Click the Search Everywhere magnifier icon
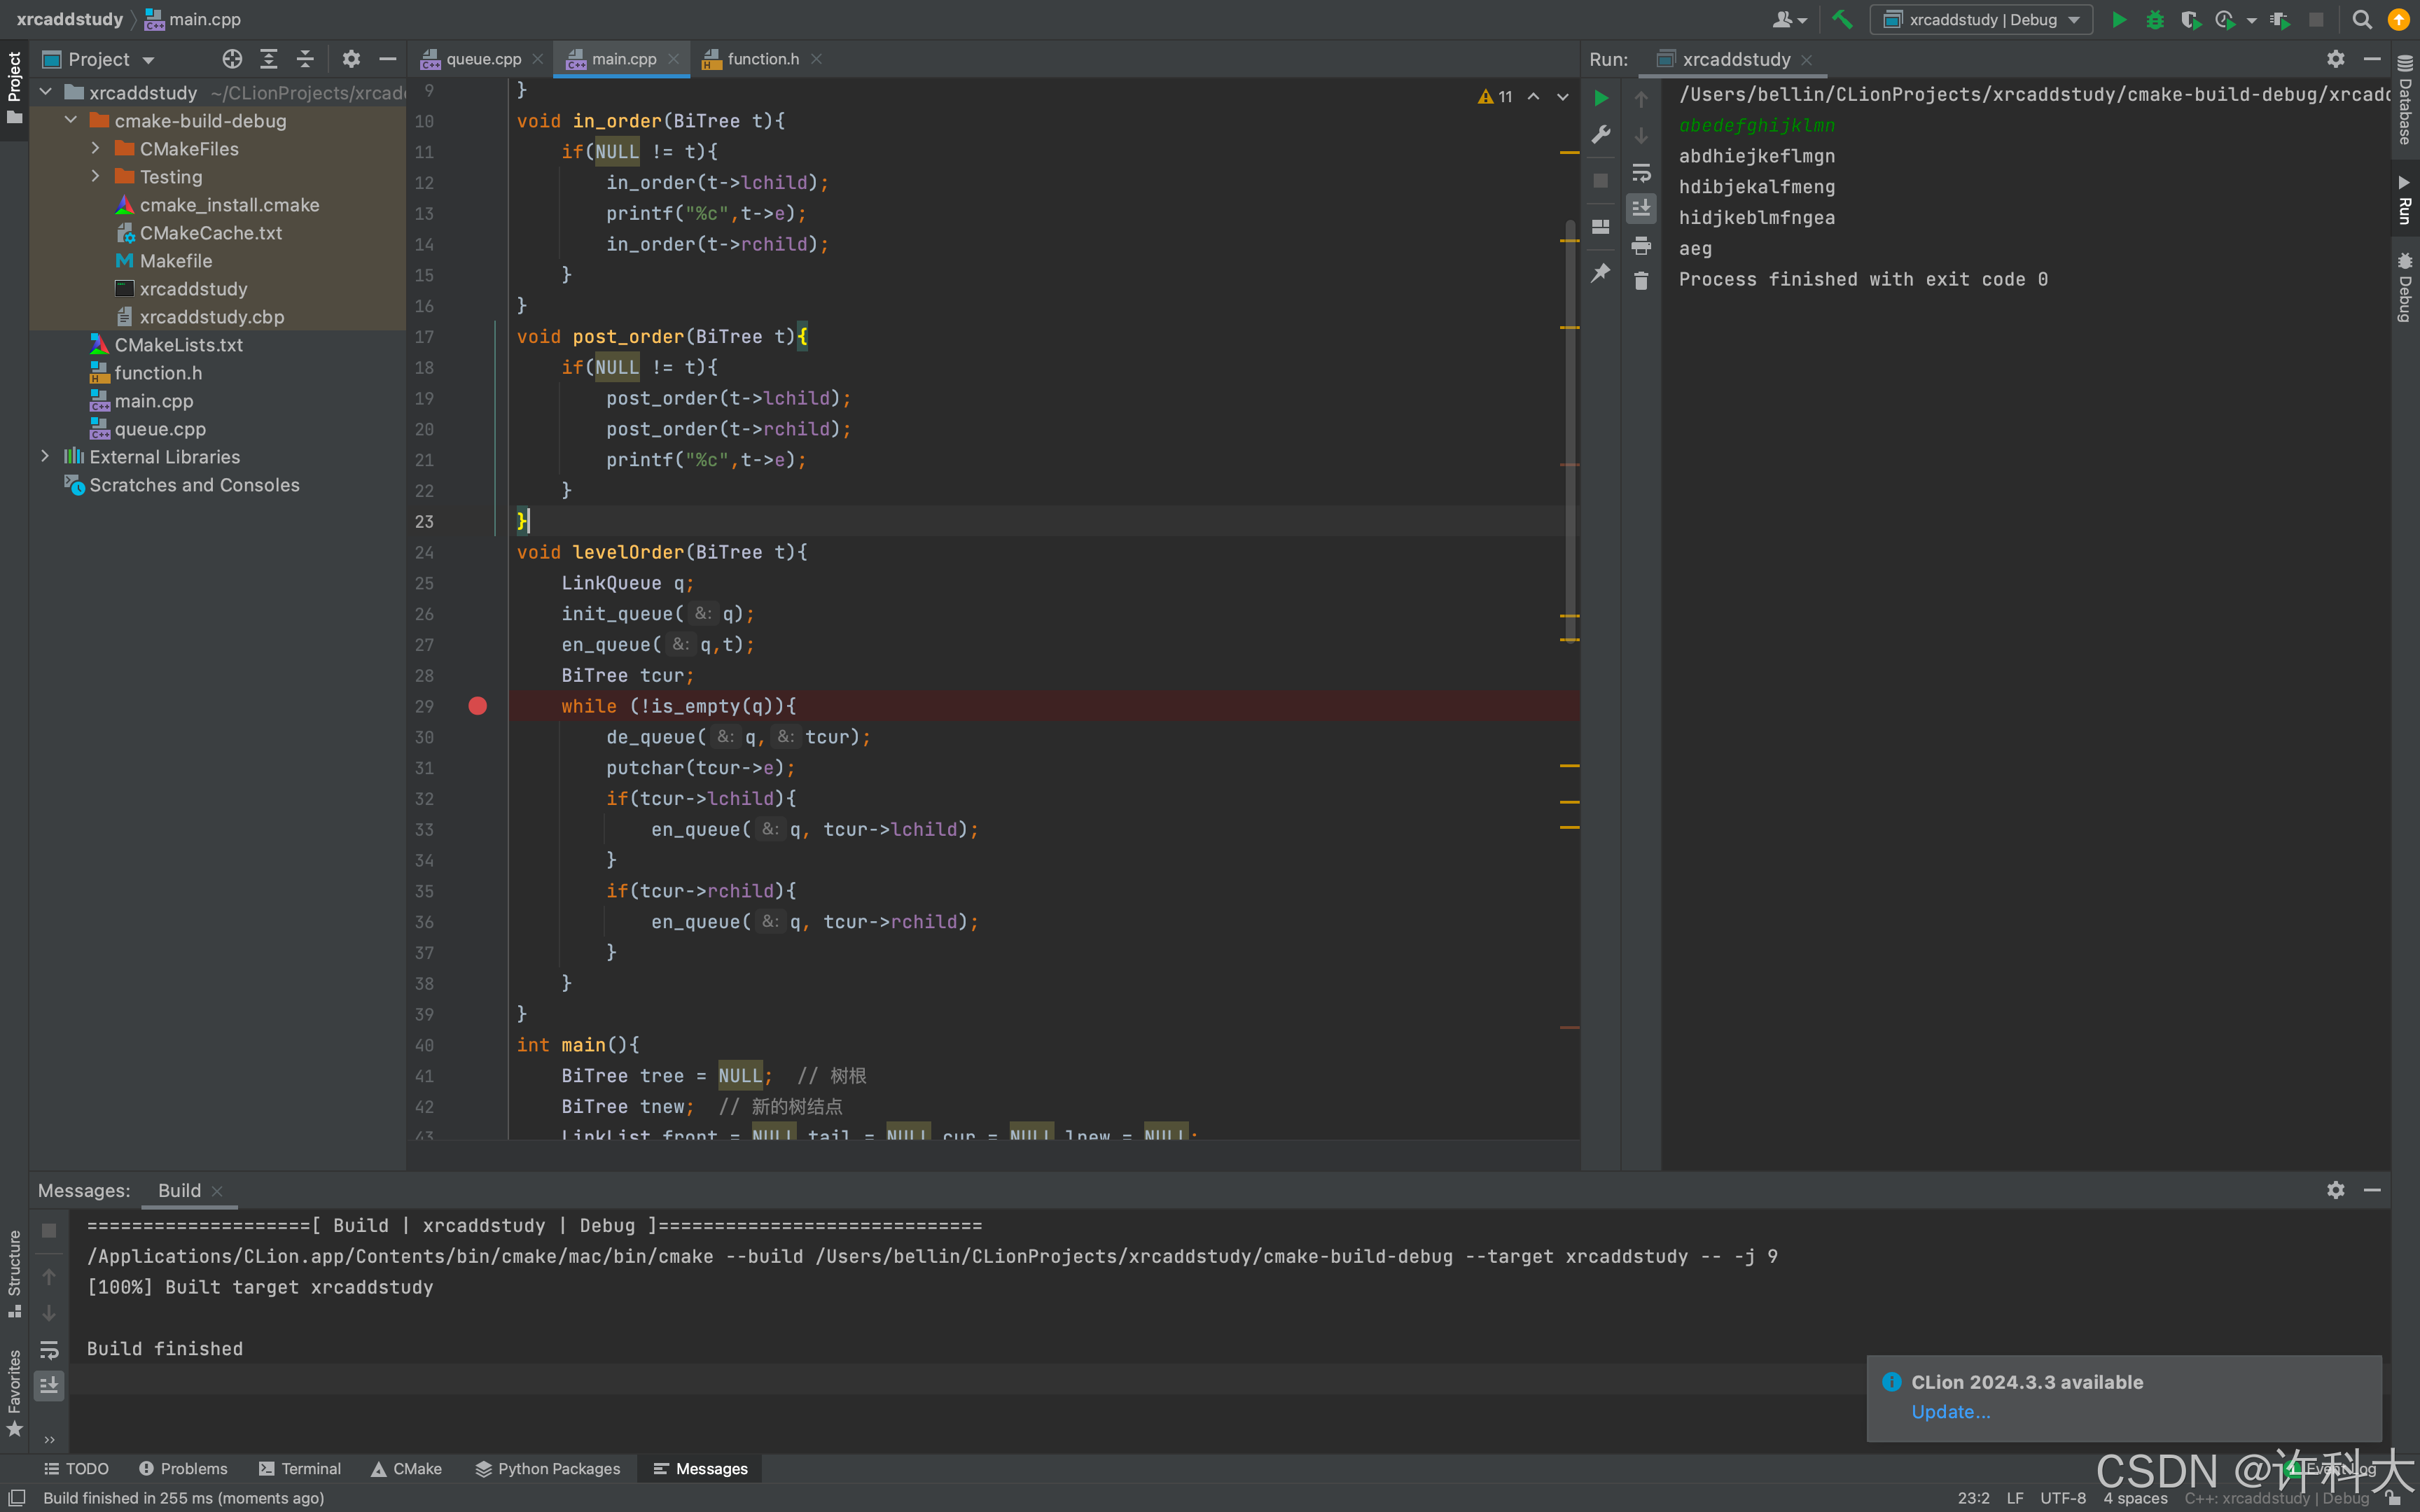Viewport: 2420px width, 1512px height. [2362, 20]
